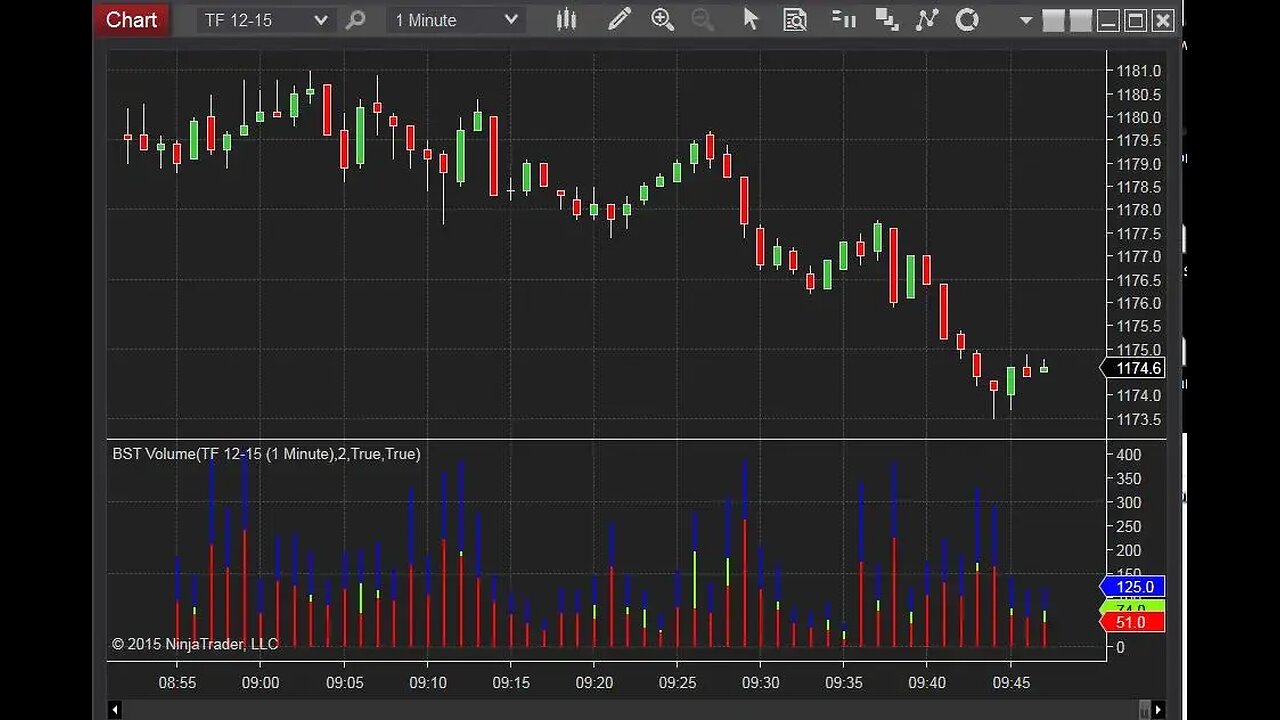Open the drawing tools pencil icon

[x=619, y=19]
